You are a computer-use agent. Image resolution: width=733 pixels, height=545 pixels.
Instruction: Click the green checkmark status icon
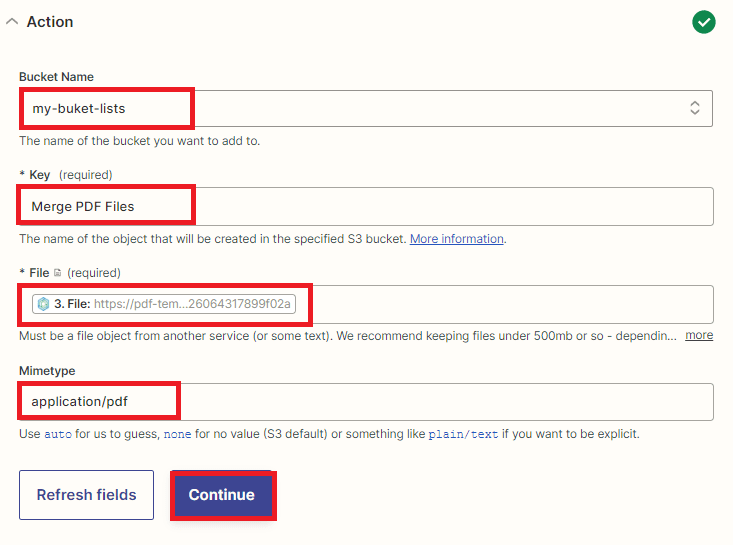(704, 22)
